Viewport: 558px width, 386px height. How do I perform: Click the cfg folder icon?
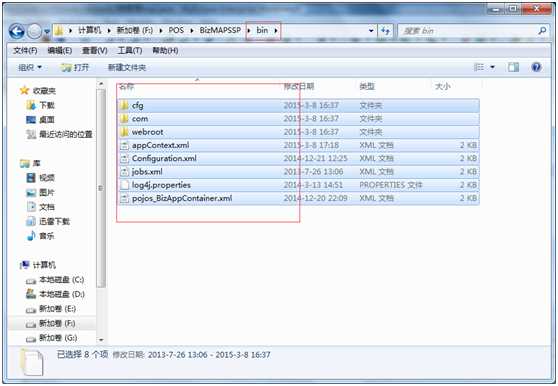(124, 105)
